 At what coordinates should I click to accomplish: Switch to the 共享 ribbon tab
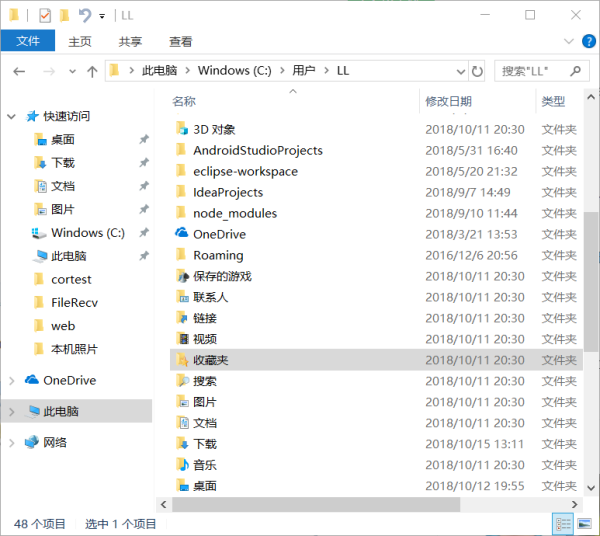[130, 41]
